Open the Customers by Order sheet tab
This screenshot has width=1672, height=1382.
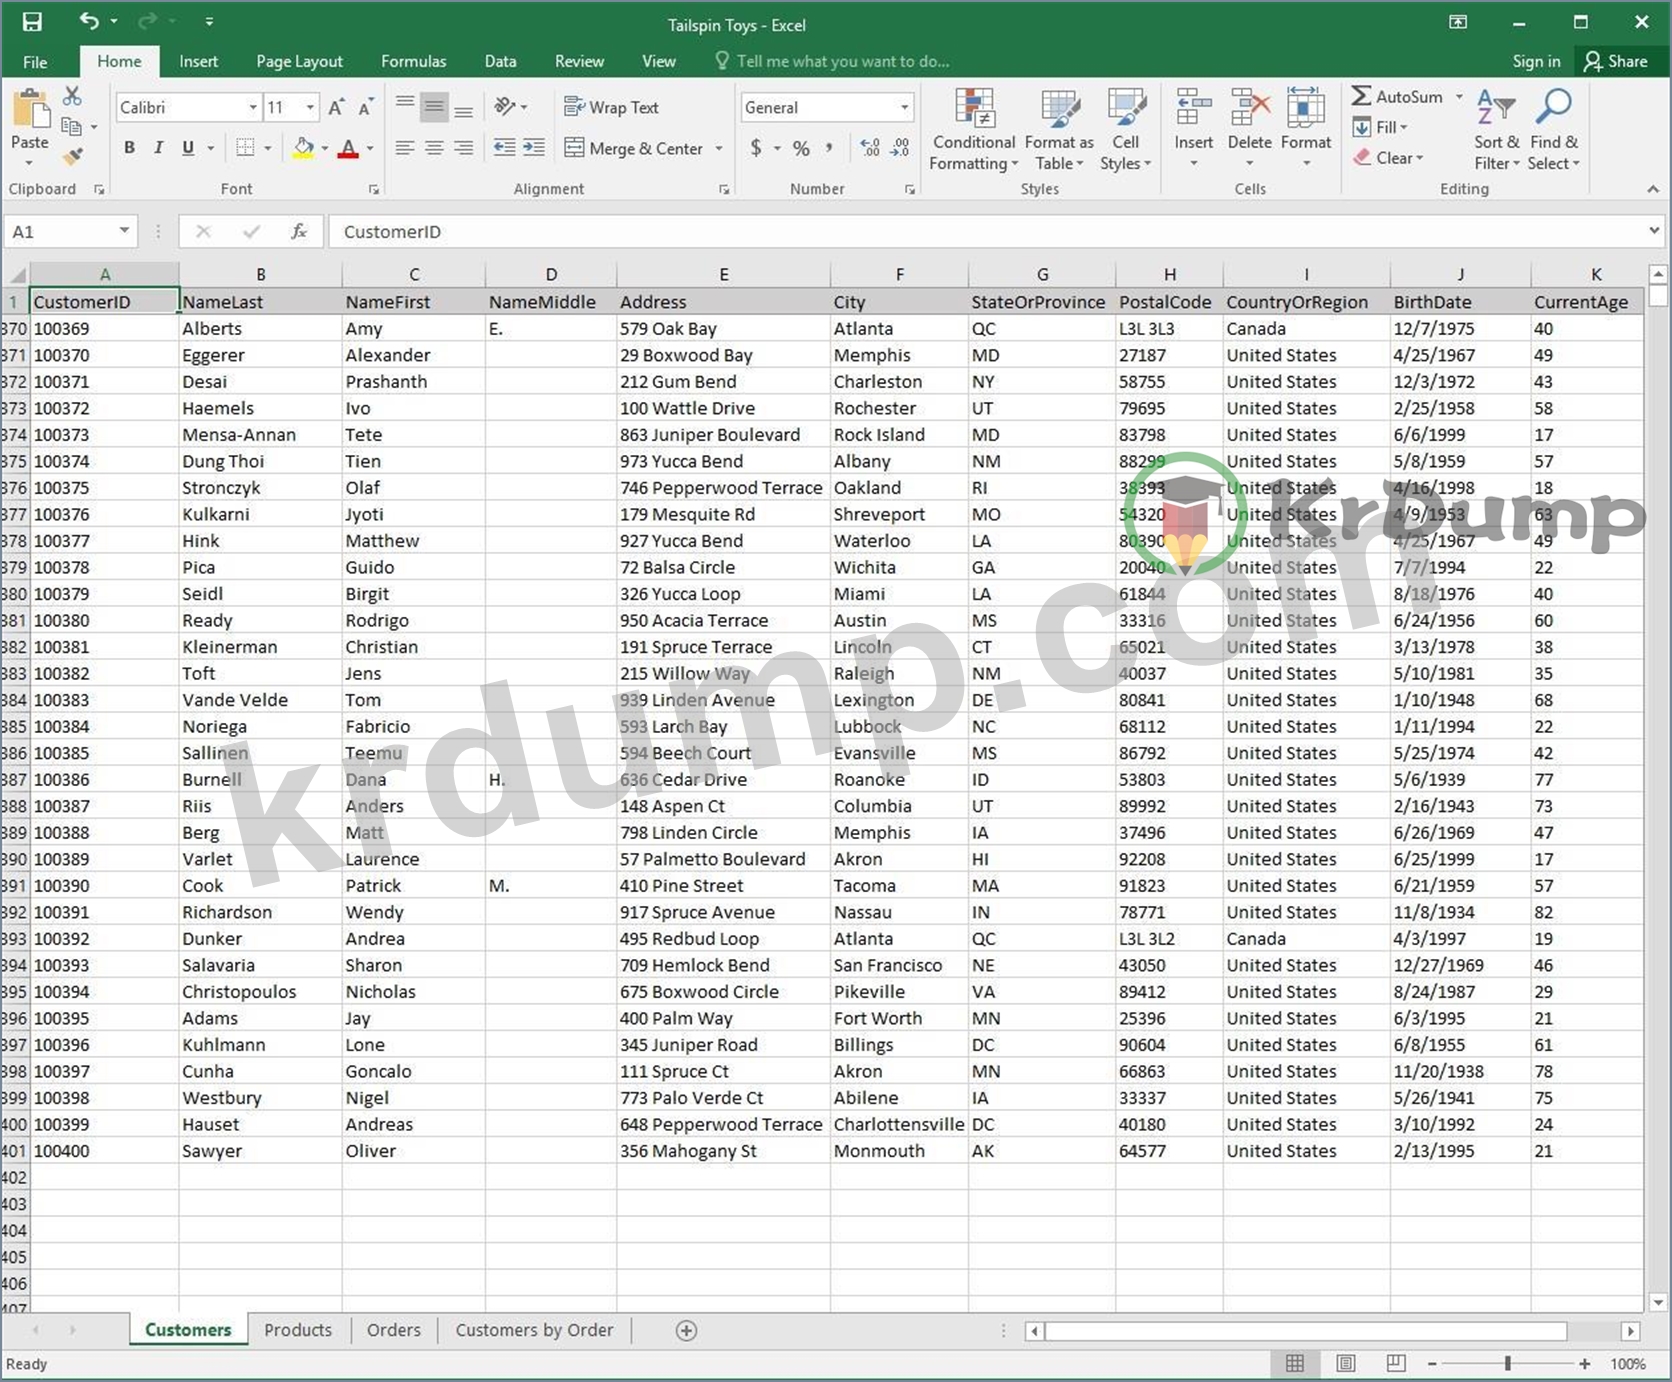click(534, 1330)
